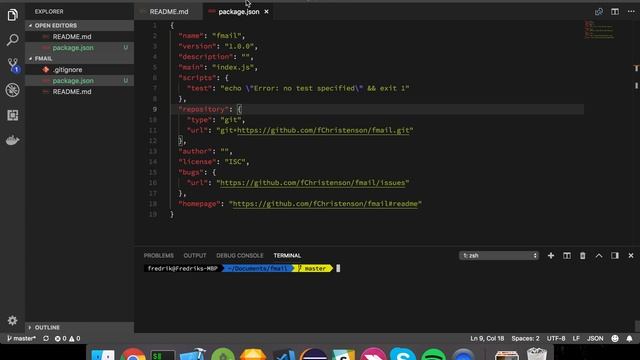The image size is (640, 360).
Task: Focus the terminal prompt cursor
Action: (338, 268)
